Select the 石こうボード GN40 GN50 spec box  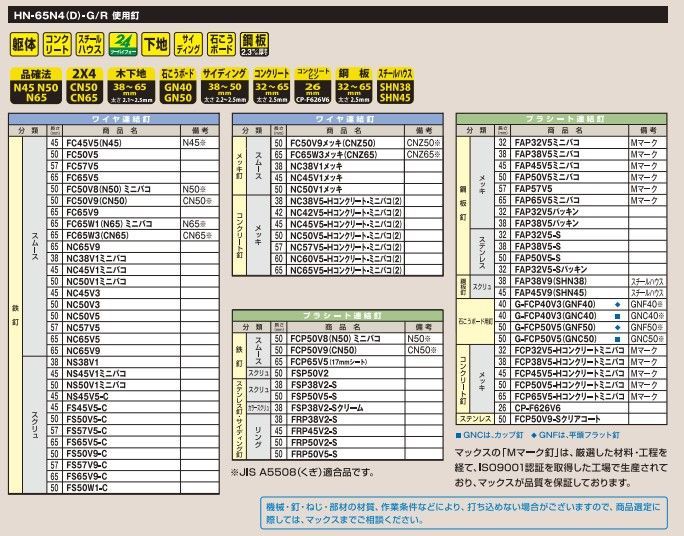[177, 87]
